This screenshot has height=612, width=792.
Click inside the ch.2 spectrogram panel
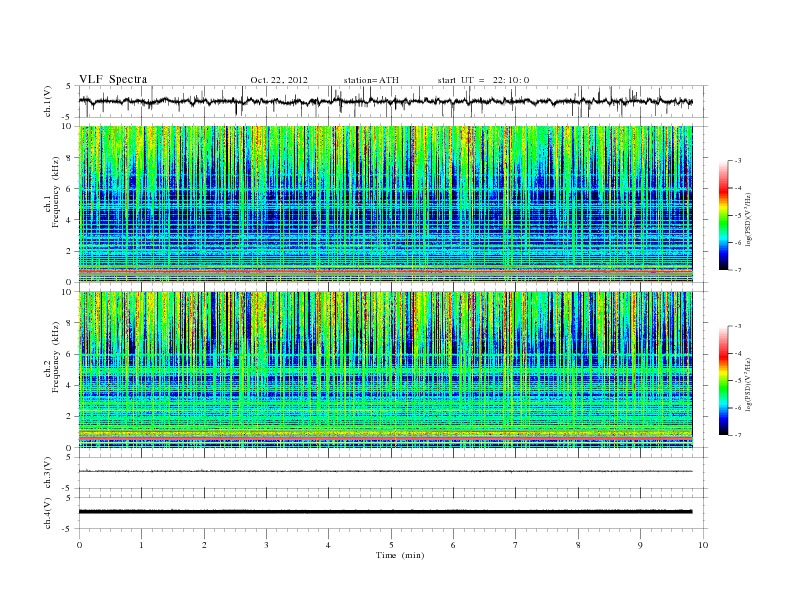(x=385, y=369)
